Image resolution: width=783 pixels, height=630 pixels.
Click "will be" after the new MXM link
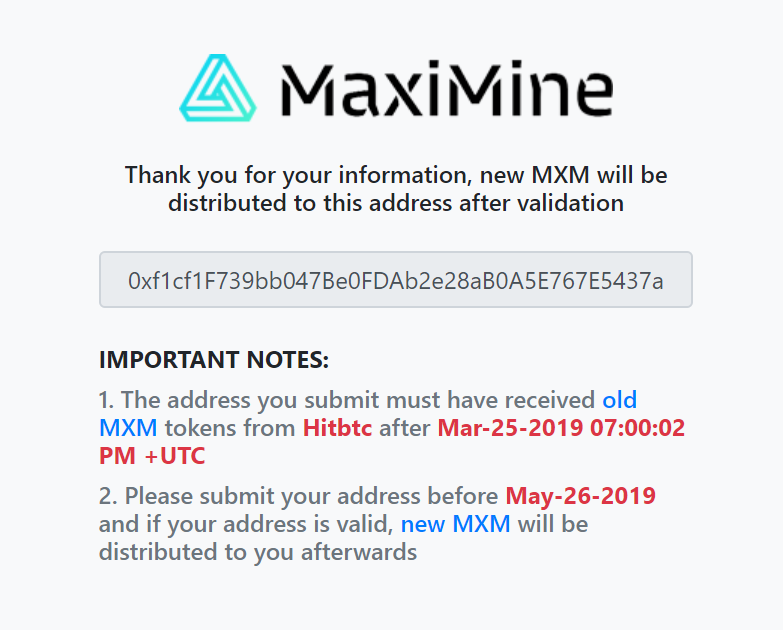(x=553, y=524)
